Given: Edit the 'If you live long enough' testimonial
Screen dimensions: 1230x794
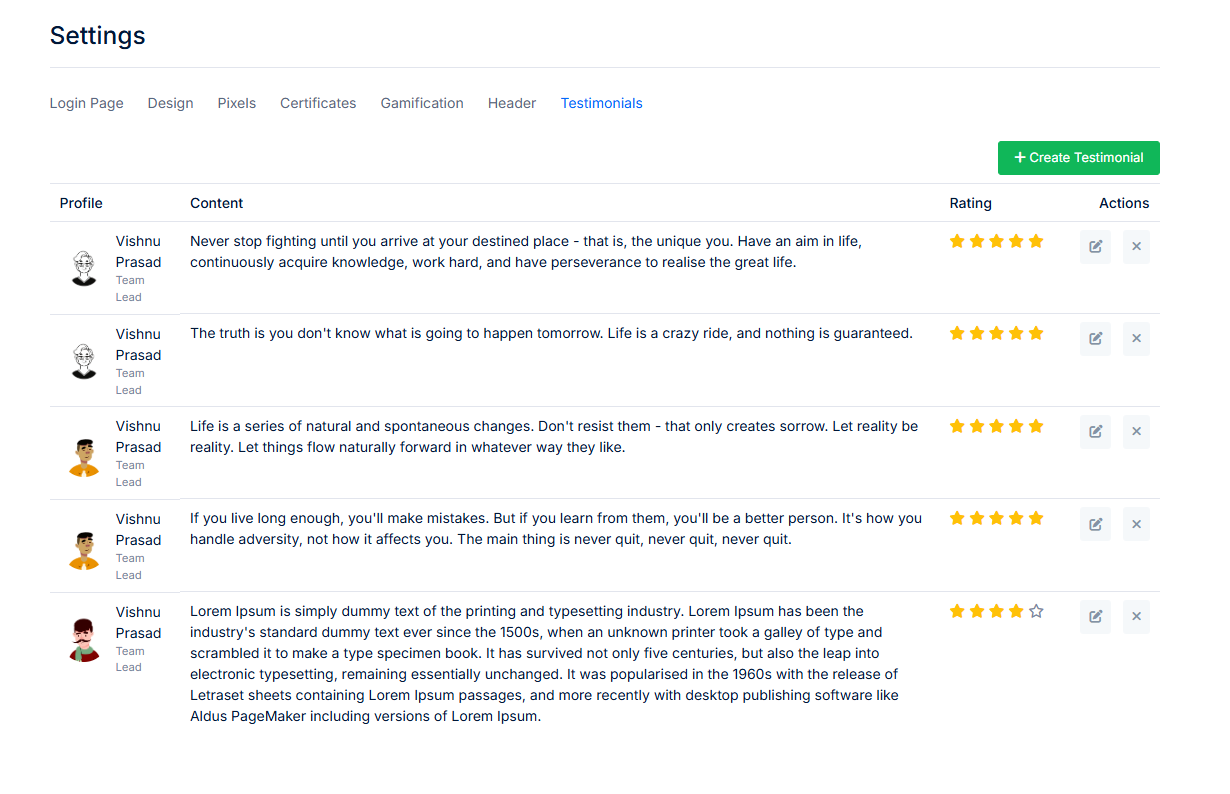Looking at the screenshot, I should (x=1095, y=524).
